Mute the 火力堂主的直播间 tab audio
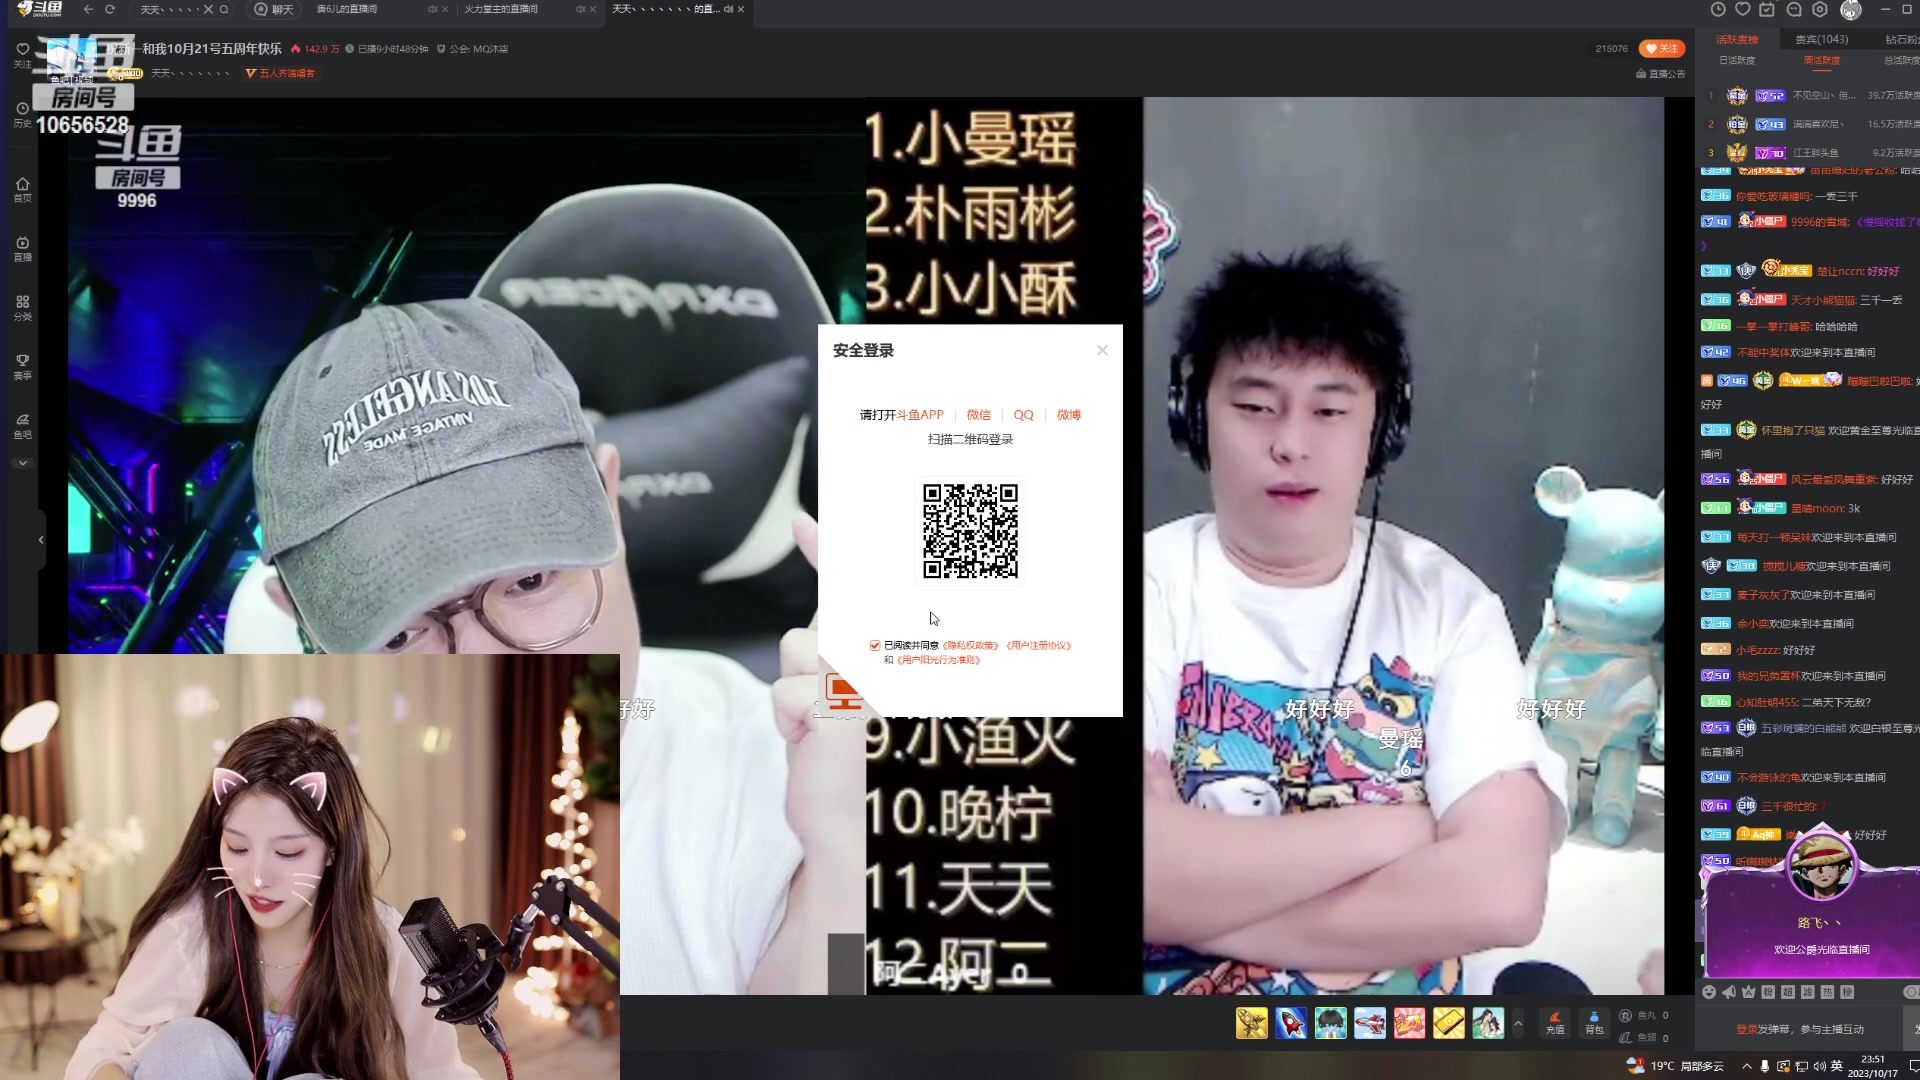1920x1080 pixels. click(580, 9)
